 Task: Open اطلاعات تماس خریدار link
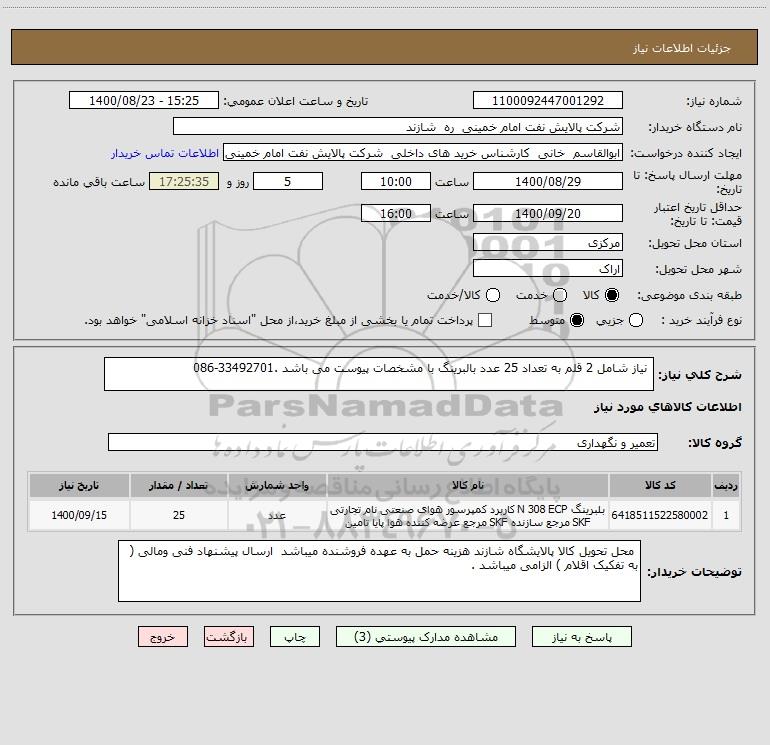[x=165, y=153]
